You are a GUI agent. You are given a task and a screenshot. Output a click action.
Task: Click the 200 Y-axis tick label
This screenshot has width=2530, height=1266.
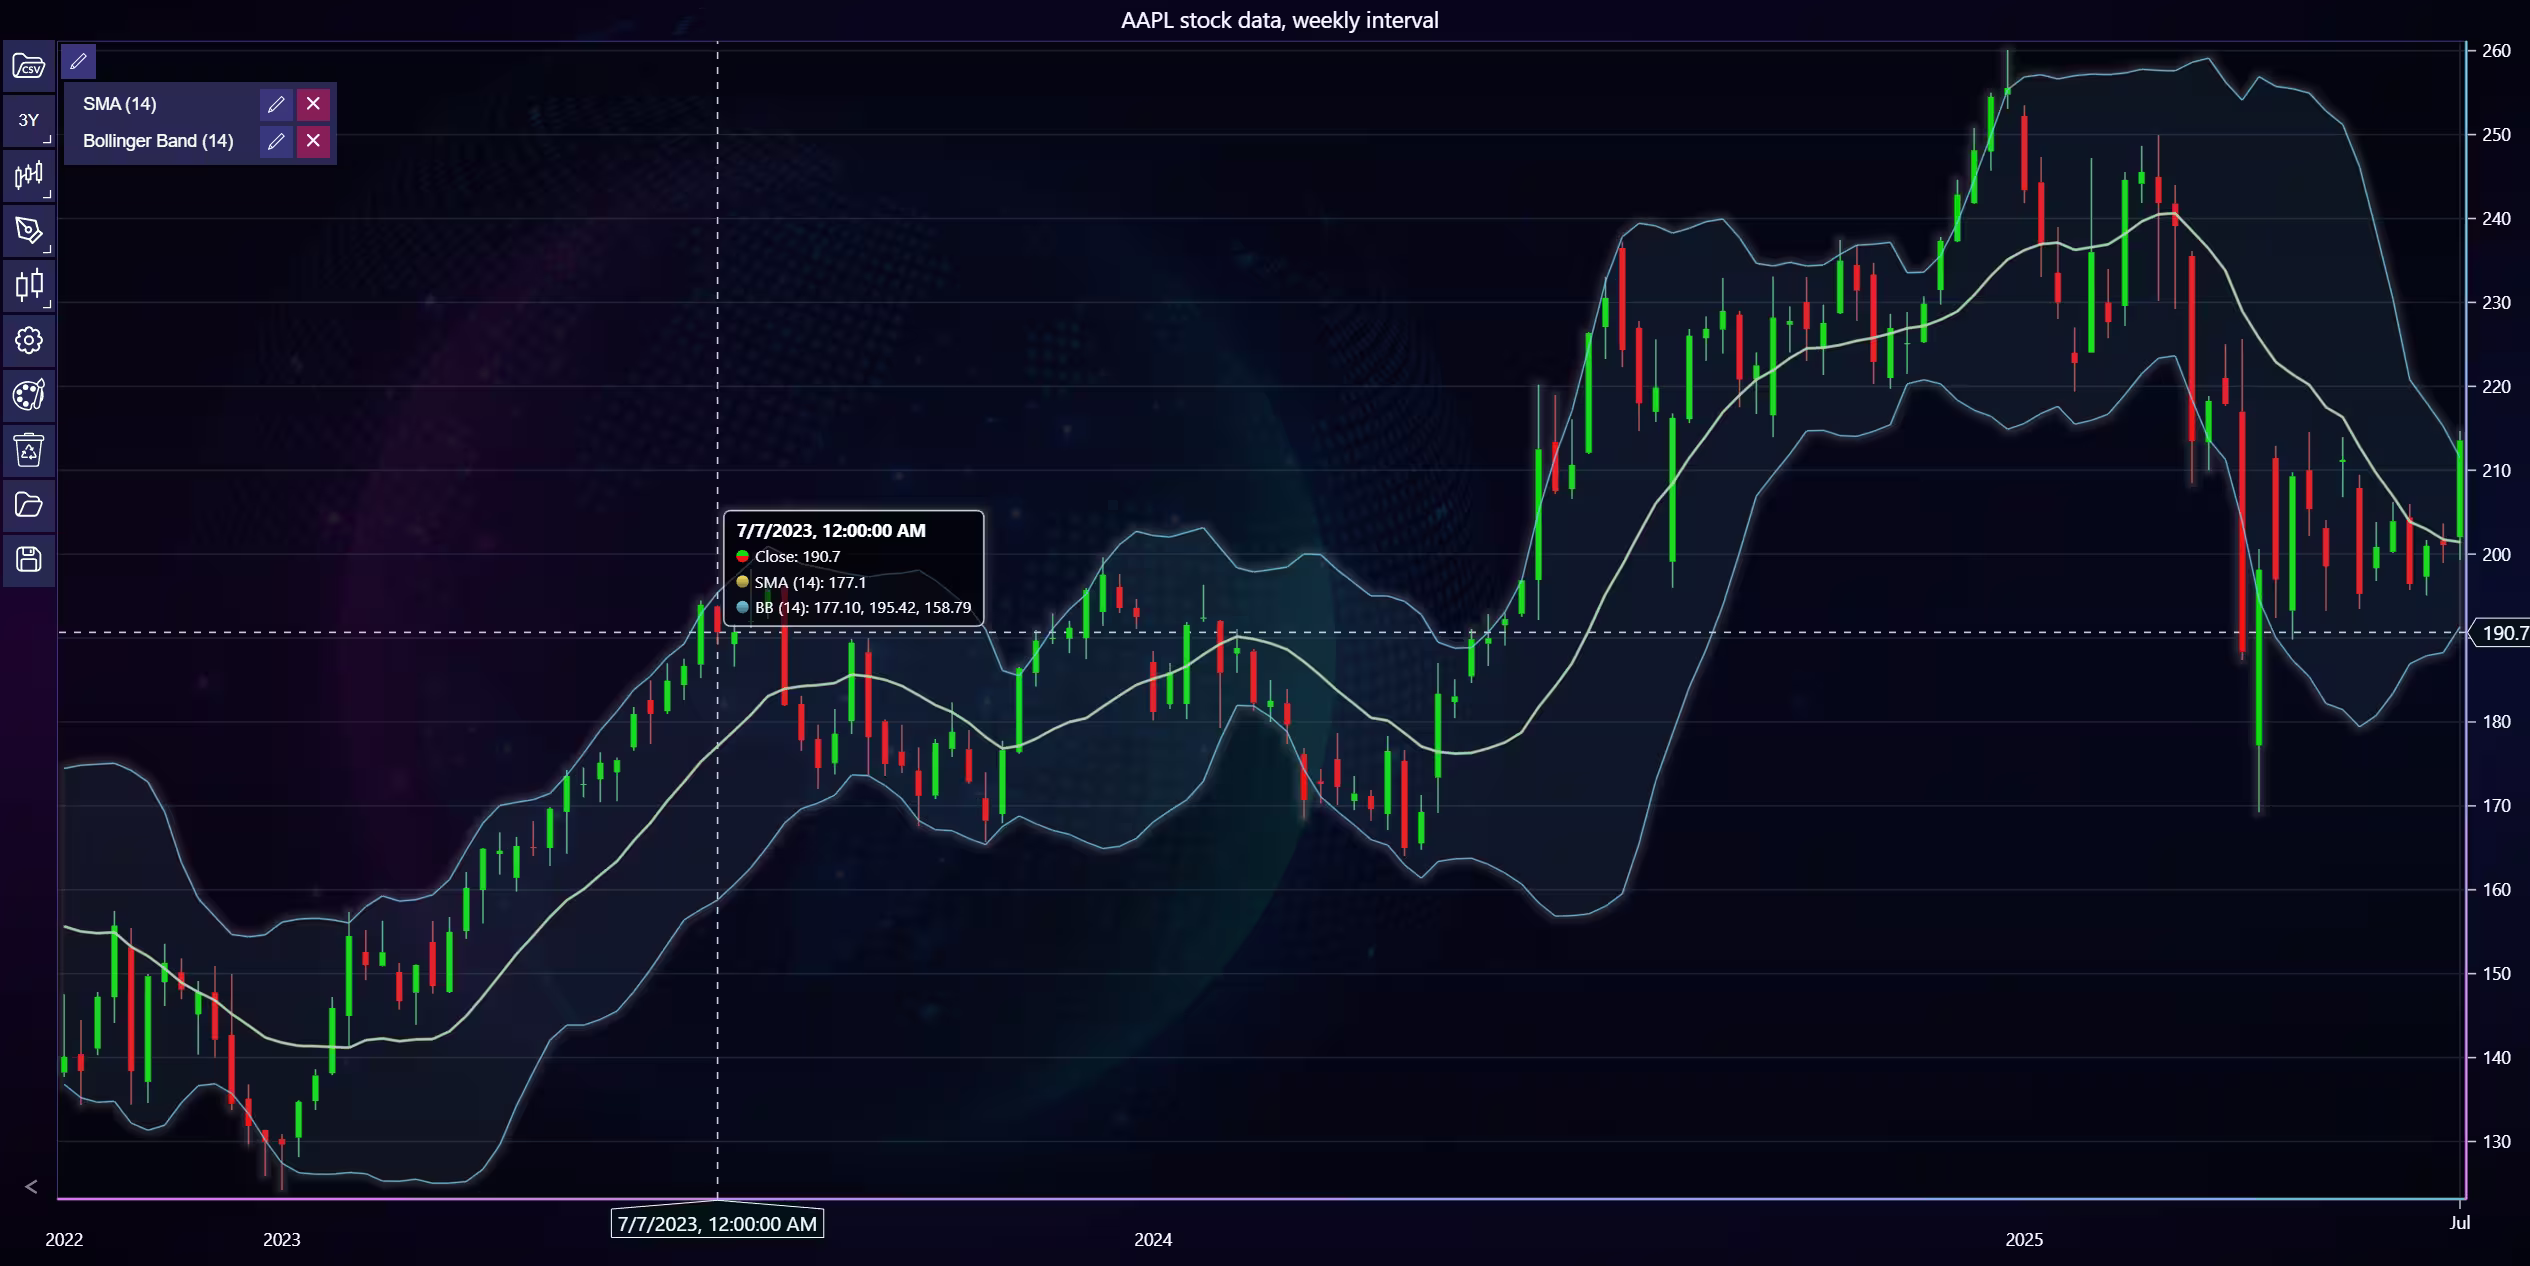(2496, 555)
